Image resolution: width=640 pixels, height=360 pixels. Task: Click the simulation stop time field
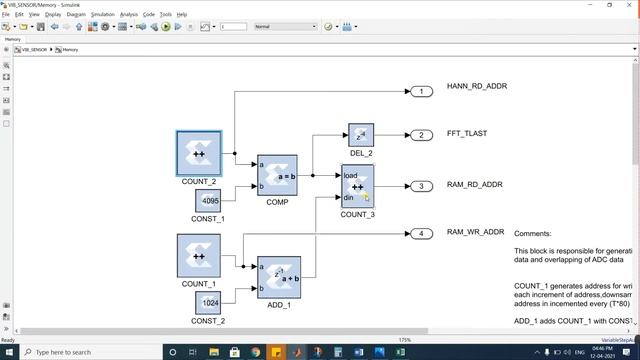(233, 27)
